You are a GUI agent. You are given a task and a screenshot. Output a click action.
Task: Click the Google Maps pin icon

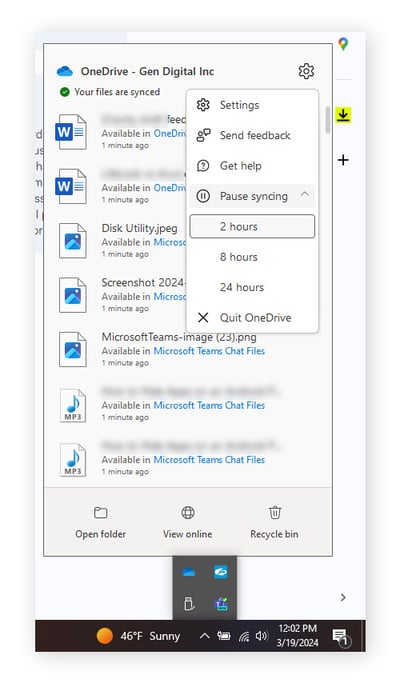(x=343, y=44)
